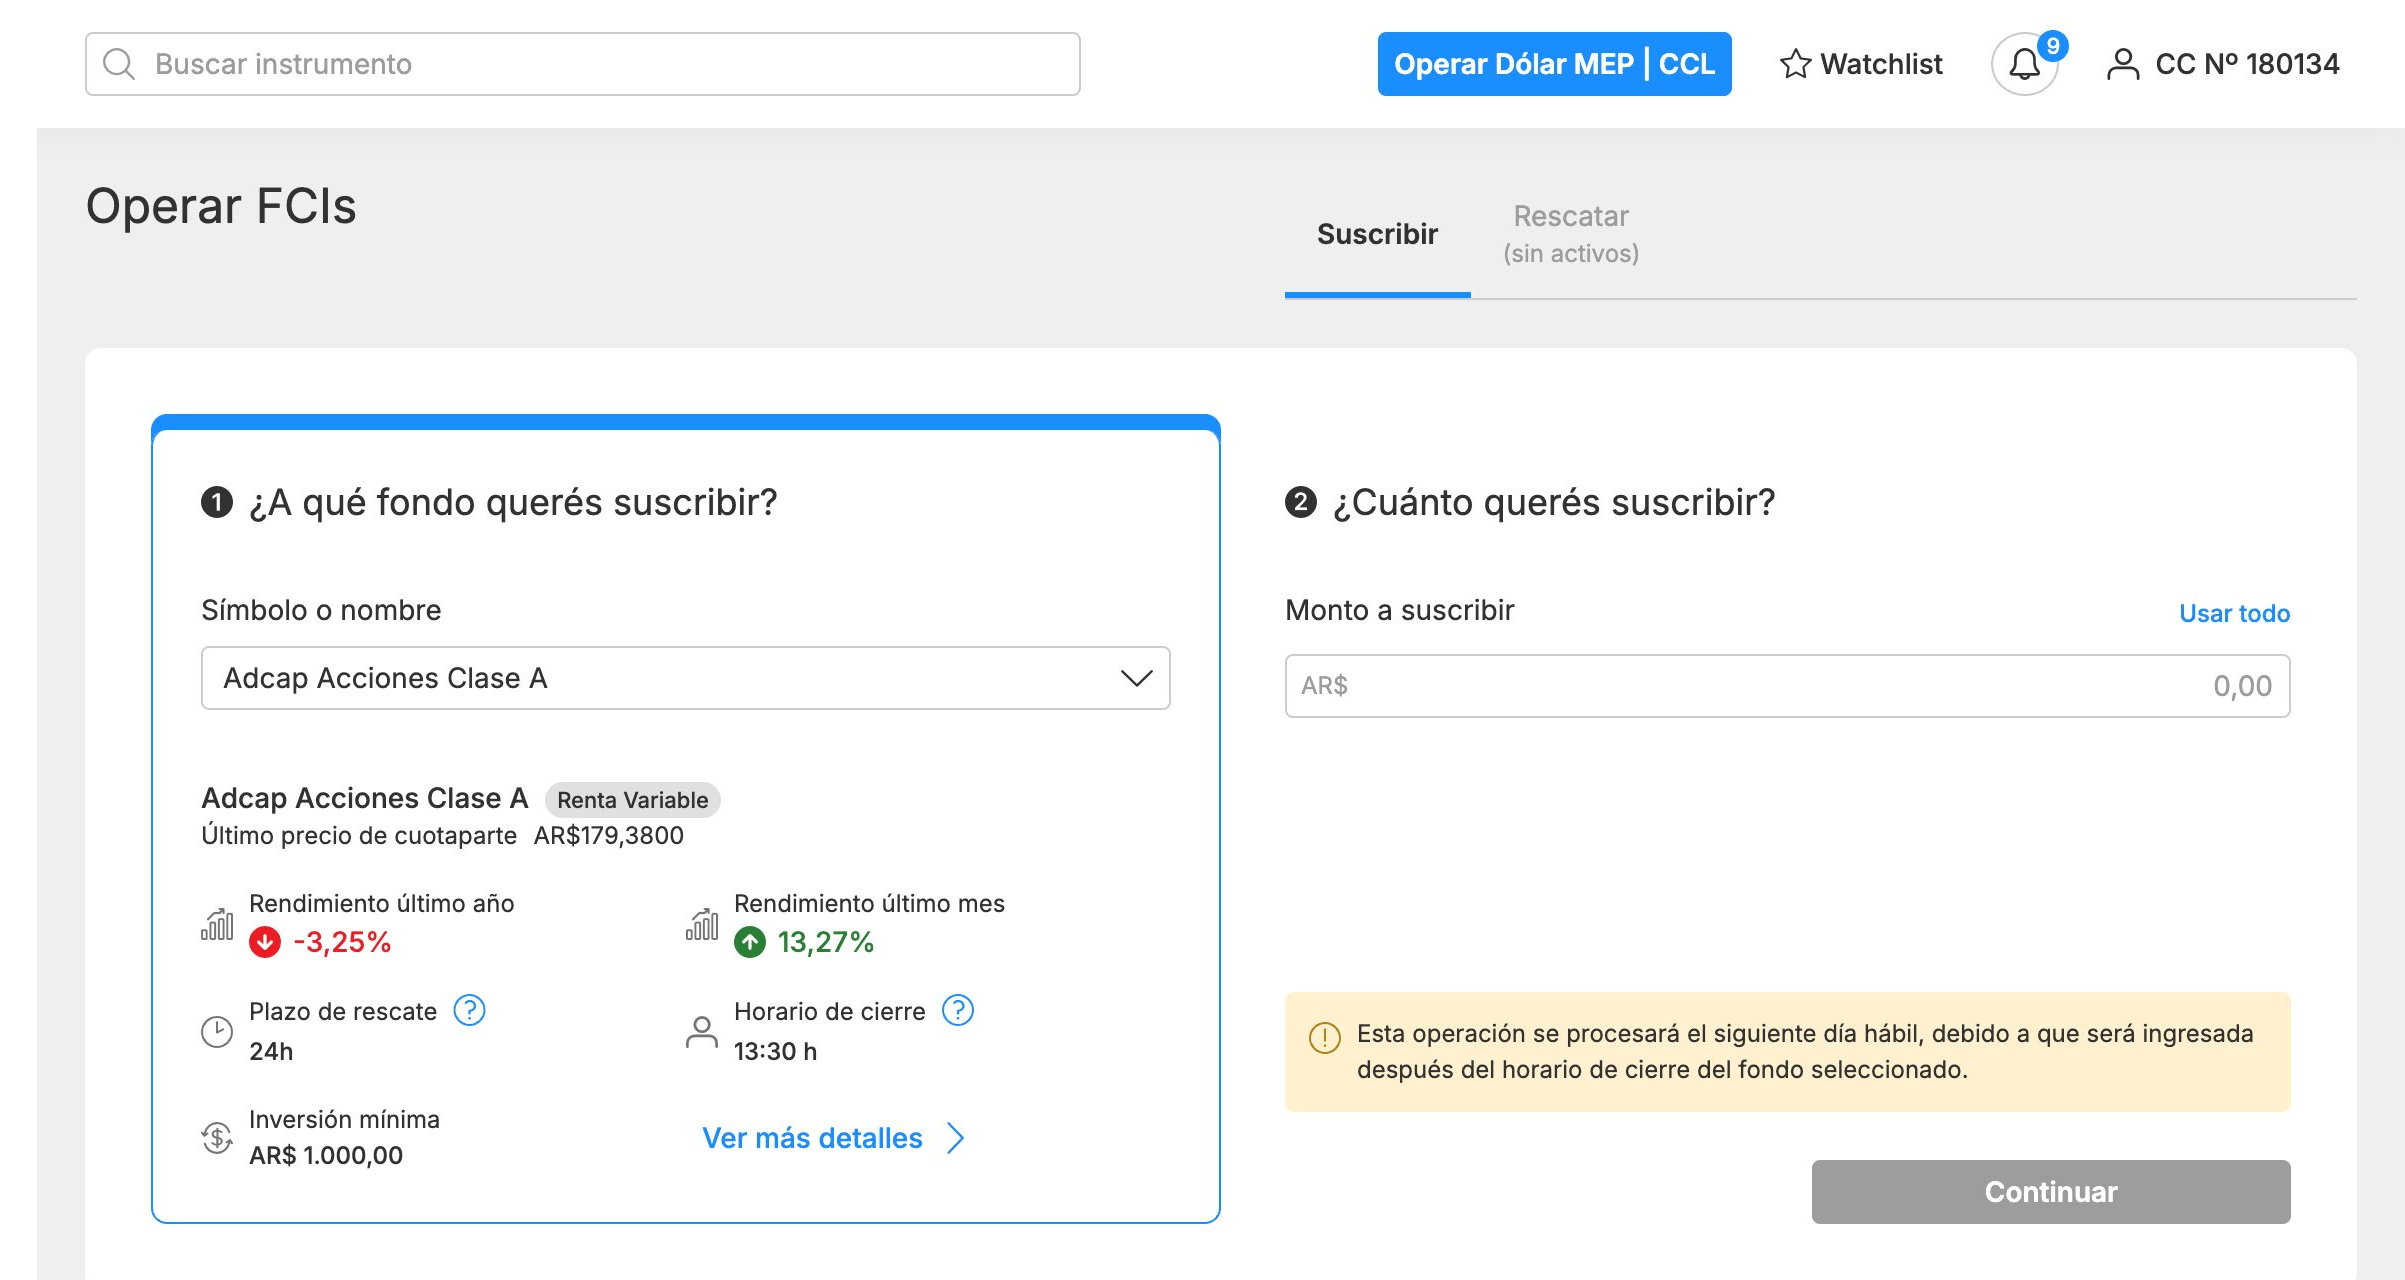This screenshot has width=2405, height=1280.
Task: Click the Rendimiento último año chart icon
Action: click(x=217, y=924)
